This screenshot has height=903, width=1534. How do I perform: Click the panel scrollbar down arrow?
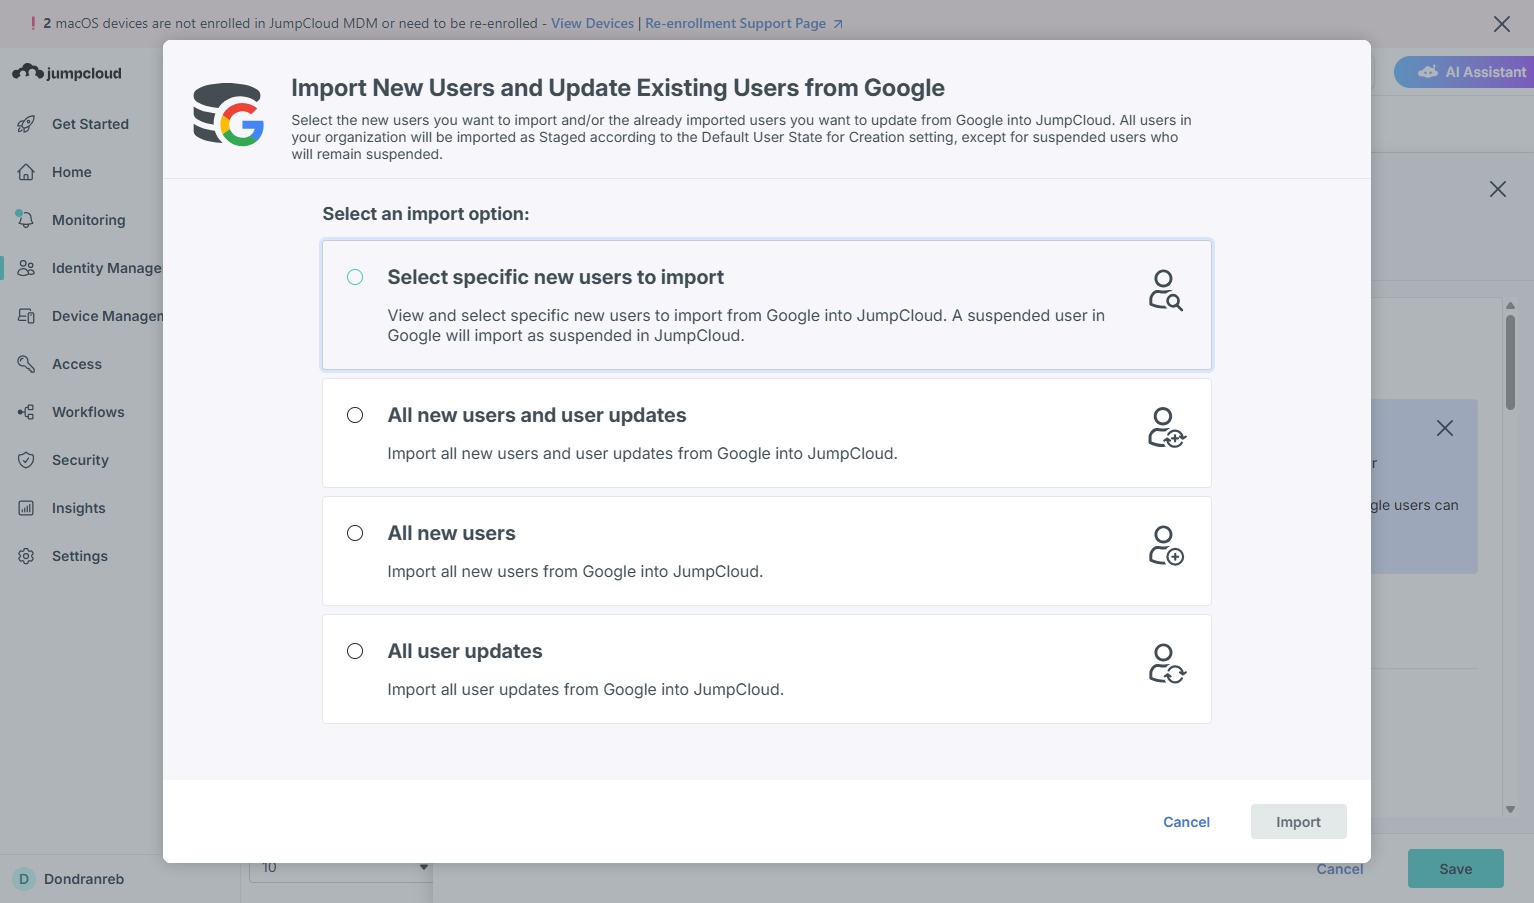[x=1510, y=809]
